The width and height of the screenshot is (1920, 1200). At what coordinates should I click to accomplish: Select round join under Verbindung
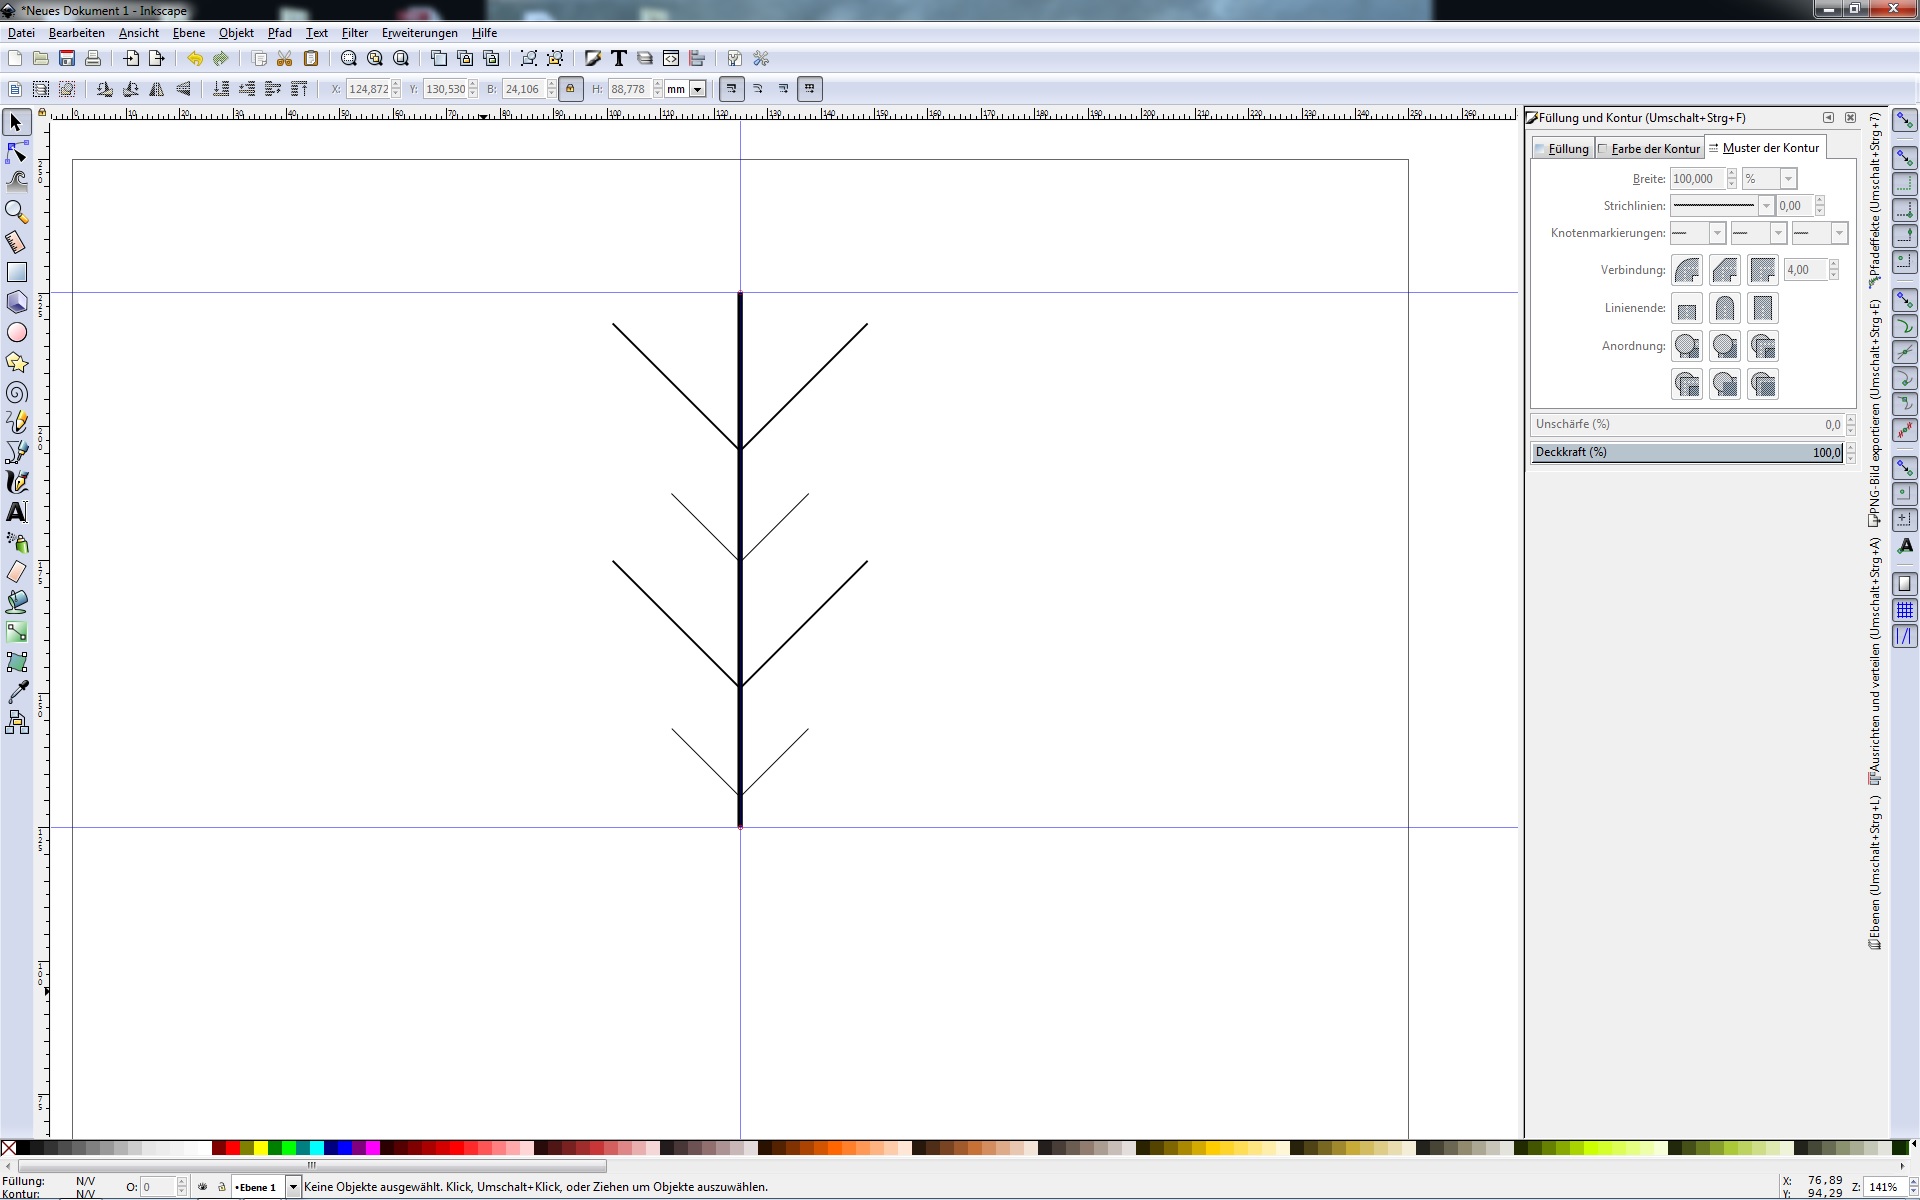pos(1687,270)
